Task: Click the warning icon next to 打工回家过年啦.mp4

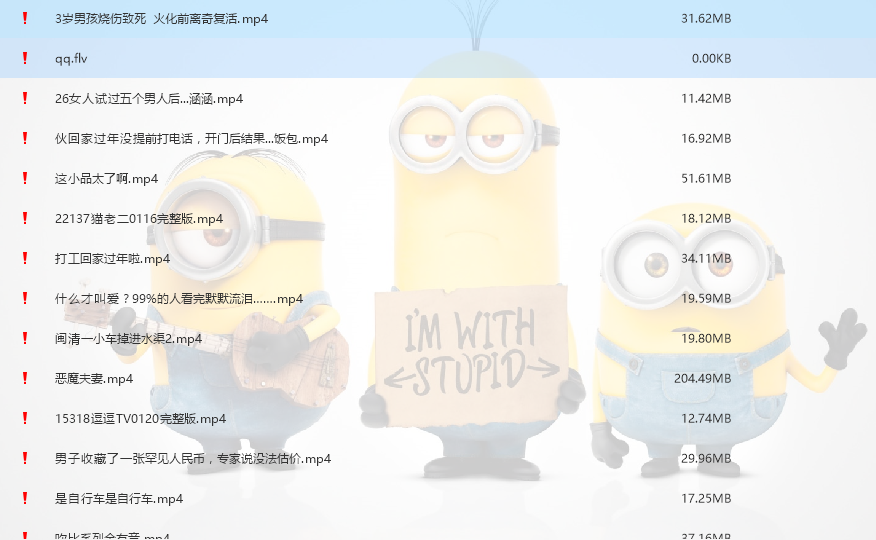Action: click(25, 258)
